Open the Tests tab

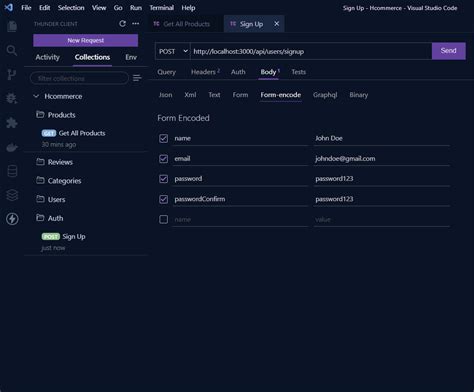click(298, 72)
